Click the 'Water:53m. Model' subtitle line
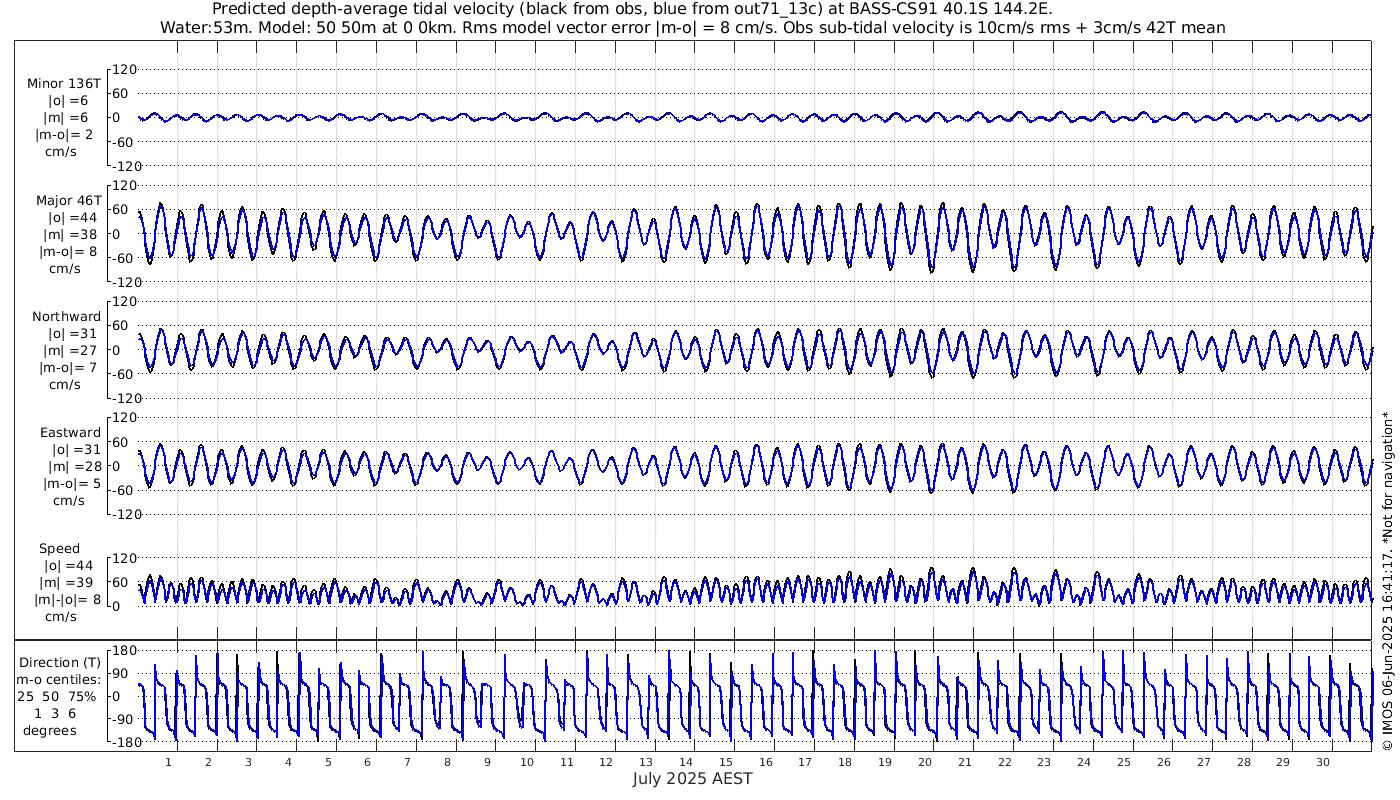The width and height of the screenshot is (1400, 800). coord(692,27)
